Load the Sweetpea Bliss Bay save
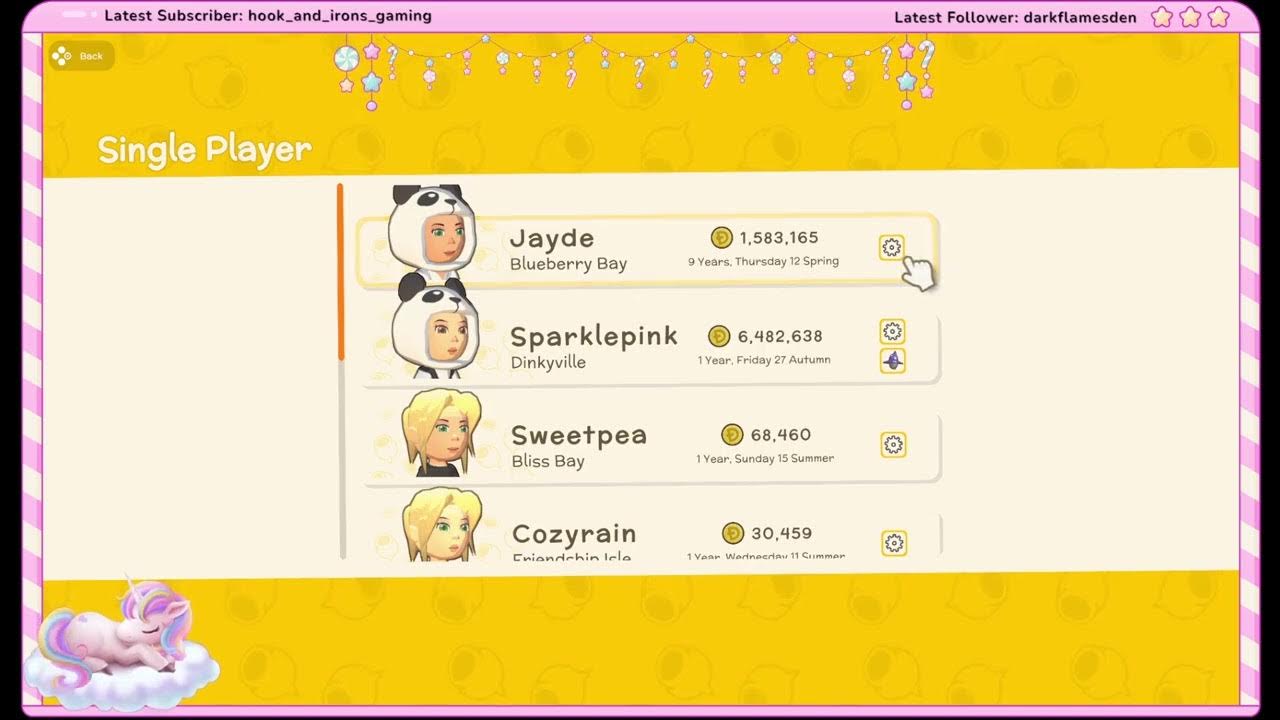1280x720 pixels. [x=652, y=447]
